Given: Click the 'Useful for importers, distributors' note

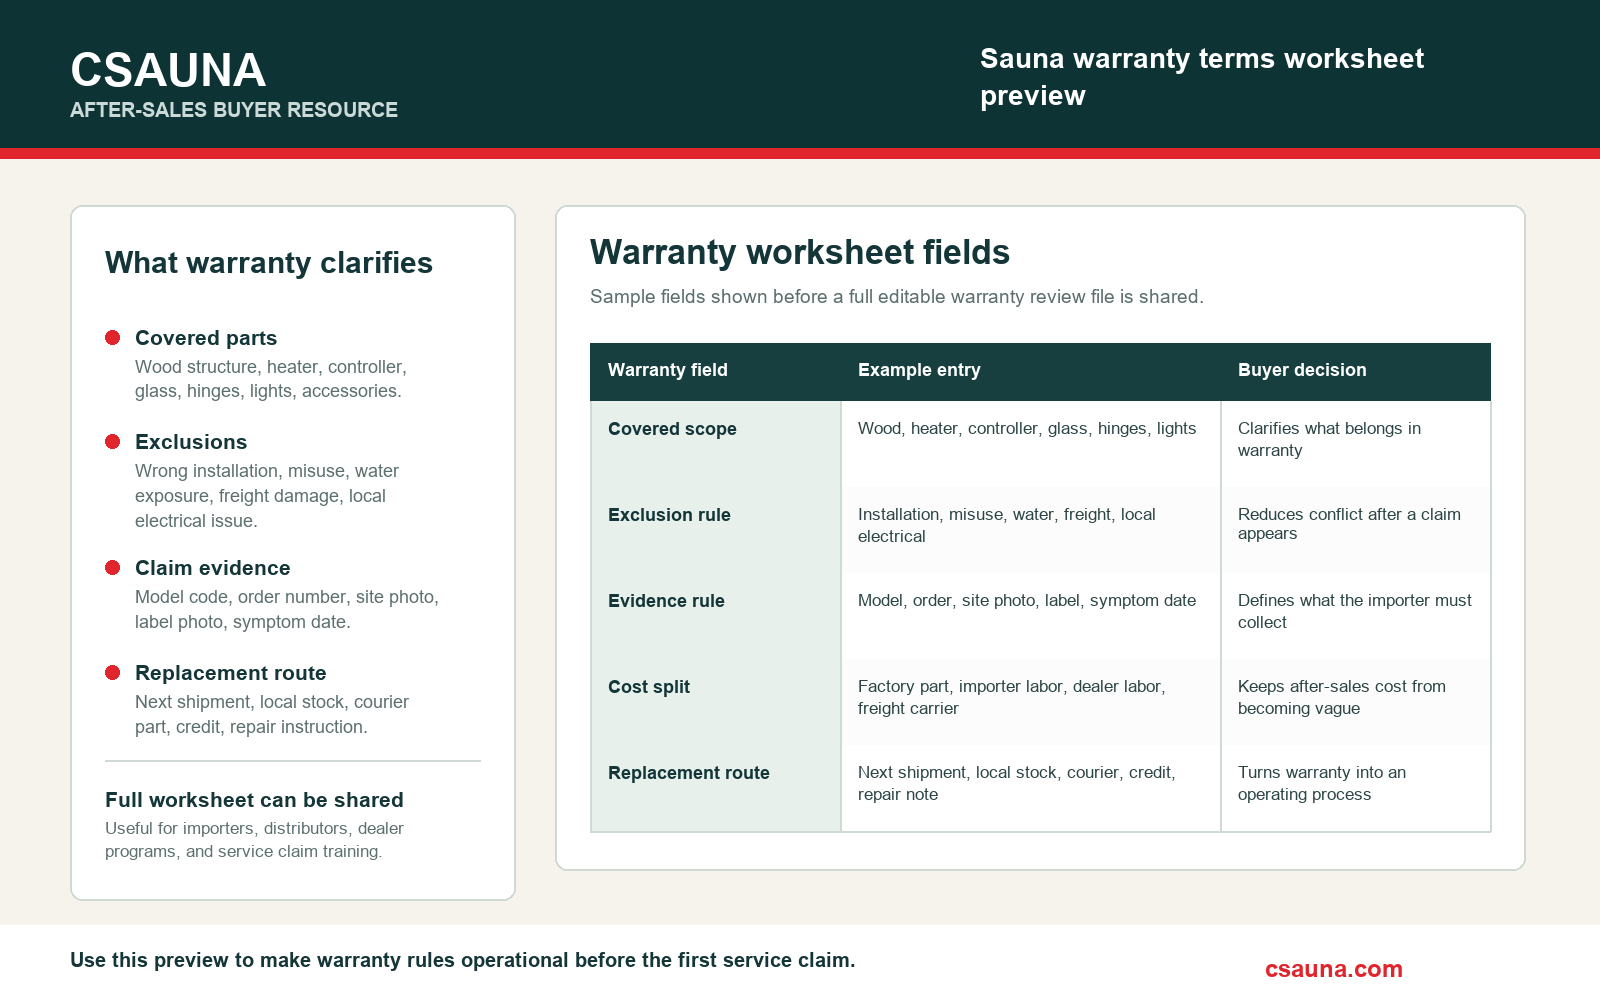Looking at the screenshot, I should [x=254, y=840].
